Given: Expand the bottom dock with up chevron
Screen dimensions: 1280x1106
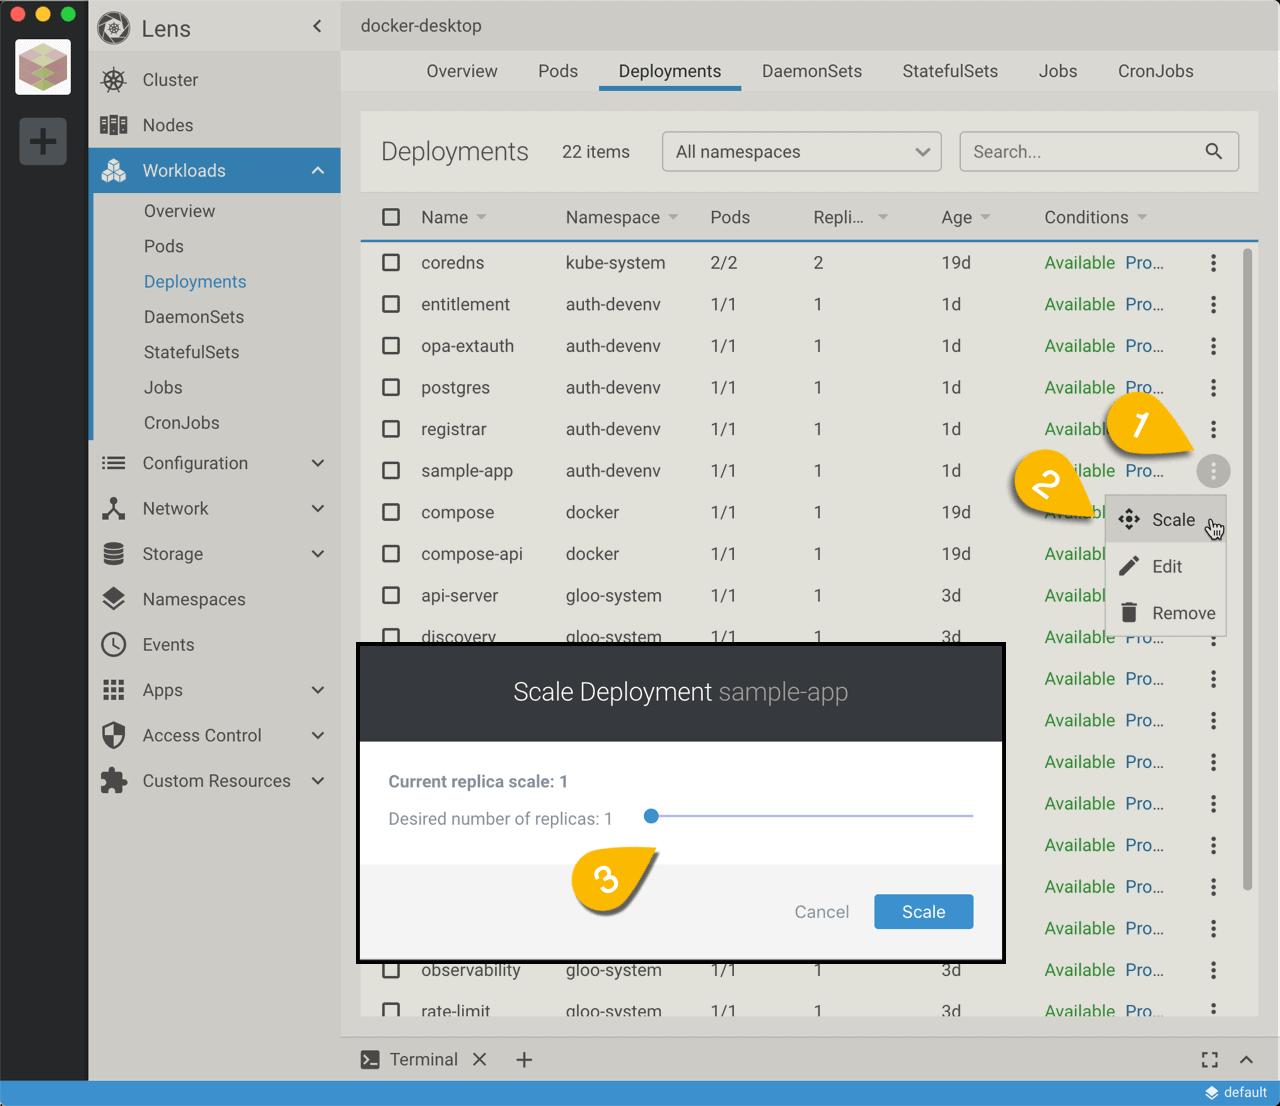Looking at the screenshot, I should pyautogui.click(x=1246, y=1060).
